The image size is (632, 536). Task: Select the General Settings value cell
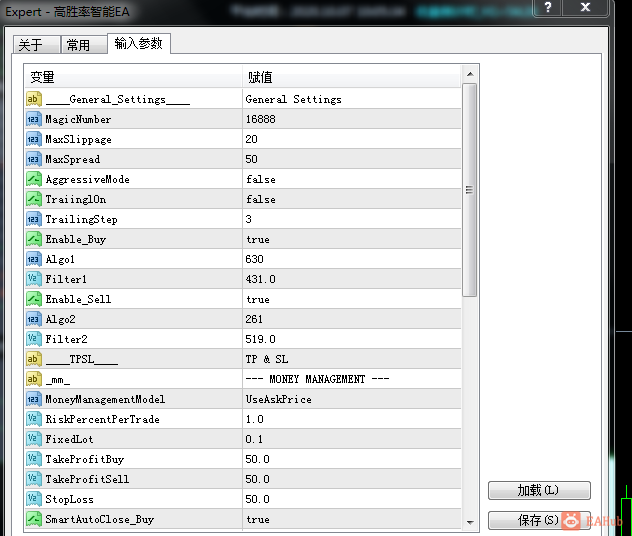pyautogui.click(x=352, y=99)
